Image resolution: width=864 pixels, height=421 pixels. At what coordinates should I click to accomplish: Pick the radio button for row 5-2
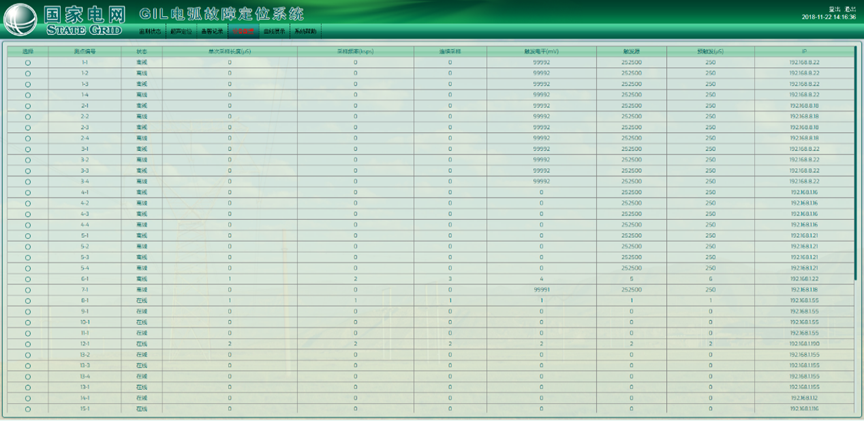28,247
